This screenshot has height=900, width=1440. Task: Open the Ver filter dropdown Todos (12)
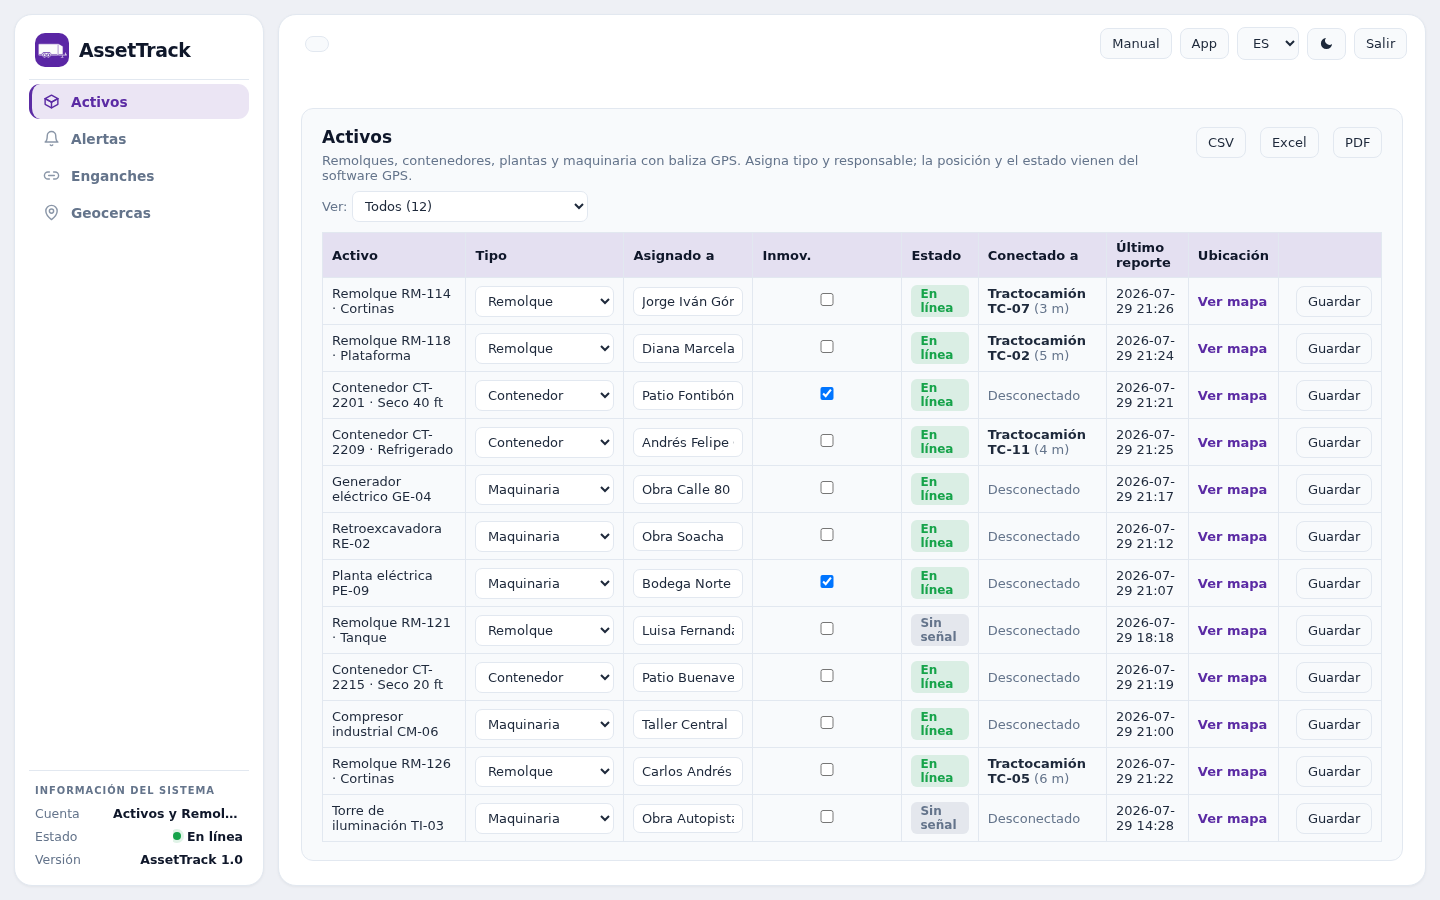470,207
